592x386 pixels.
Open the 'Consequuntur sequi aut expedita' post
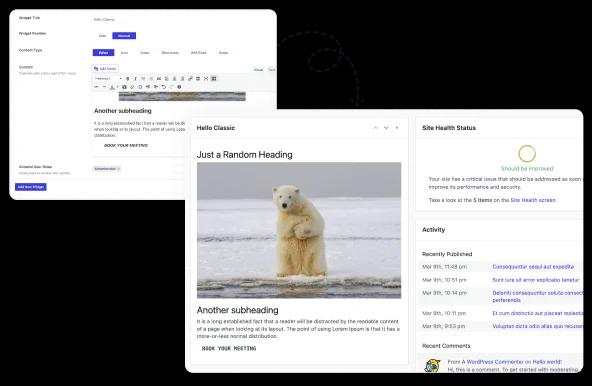(x=533, y=267)
